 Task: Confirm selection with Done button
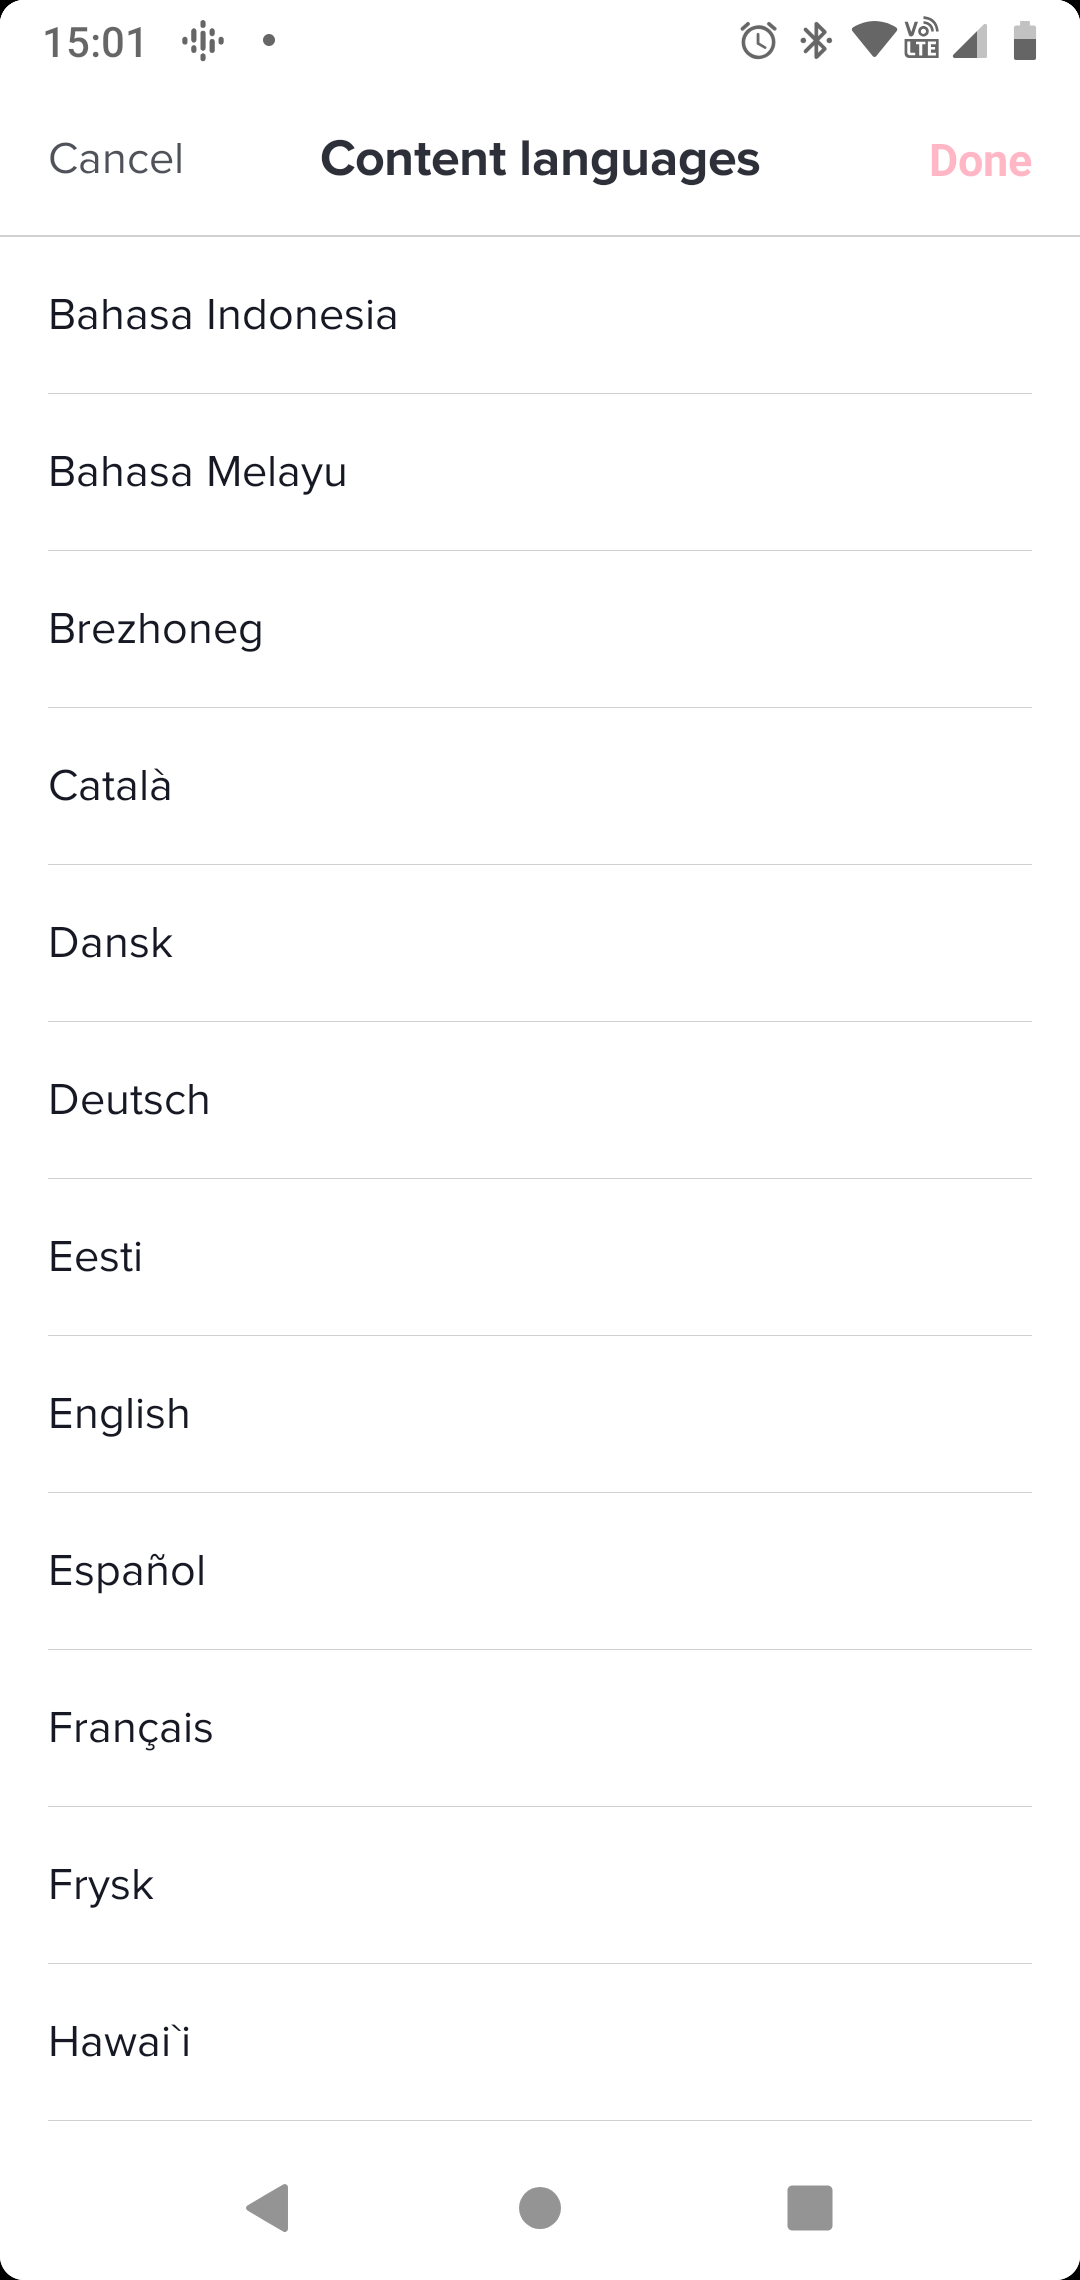980,160
